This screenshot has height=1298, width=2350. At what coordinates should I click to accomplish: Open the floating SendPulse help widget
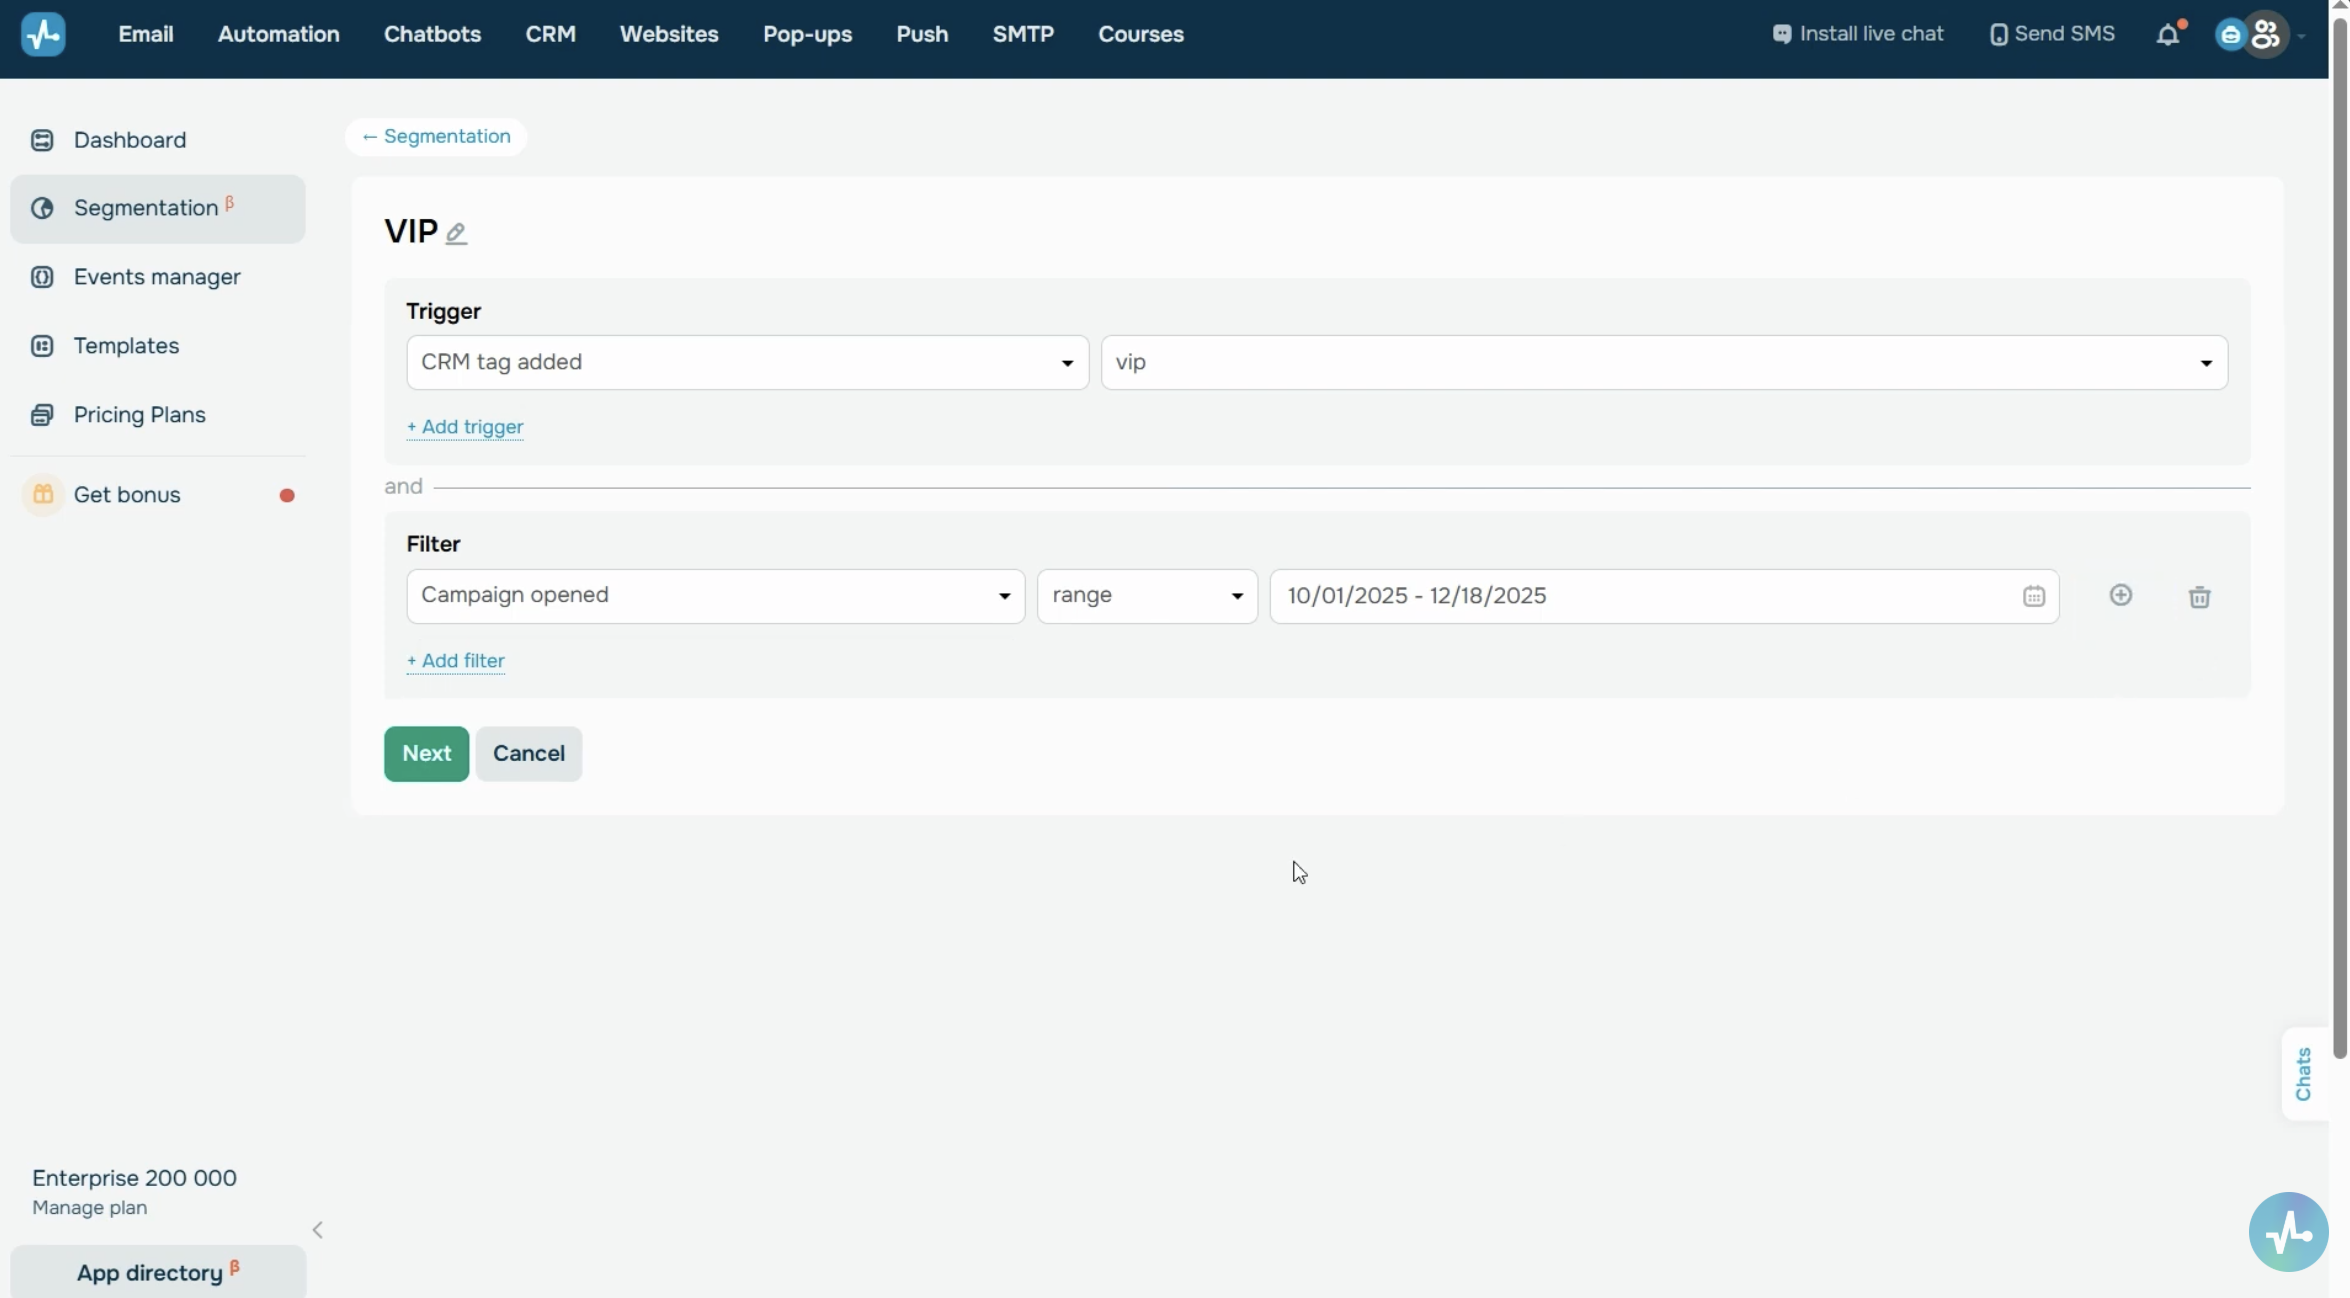point(2288,1231)
